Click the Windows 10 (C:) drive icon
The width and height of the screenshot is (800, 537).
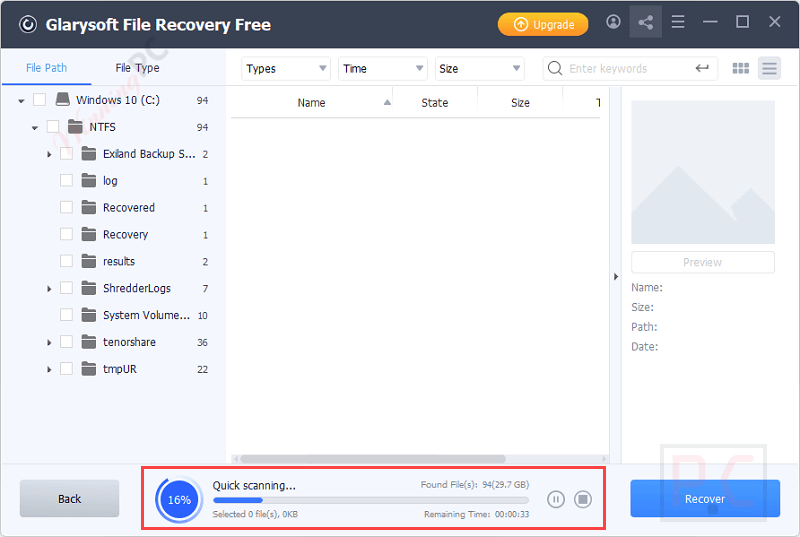point(63,99)
